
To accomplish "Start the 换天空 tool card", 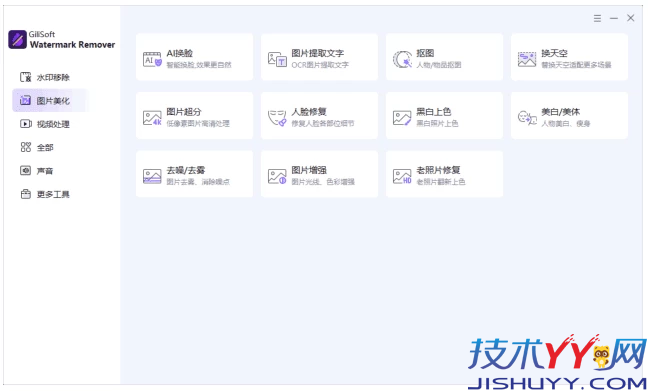I will tap(569, 57).
